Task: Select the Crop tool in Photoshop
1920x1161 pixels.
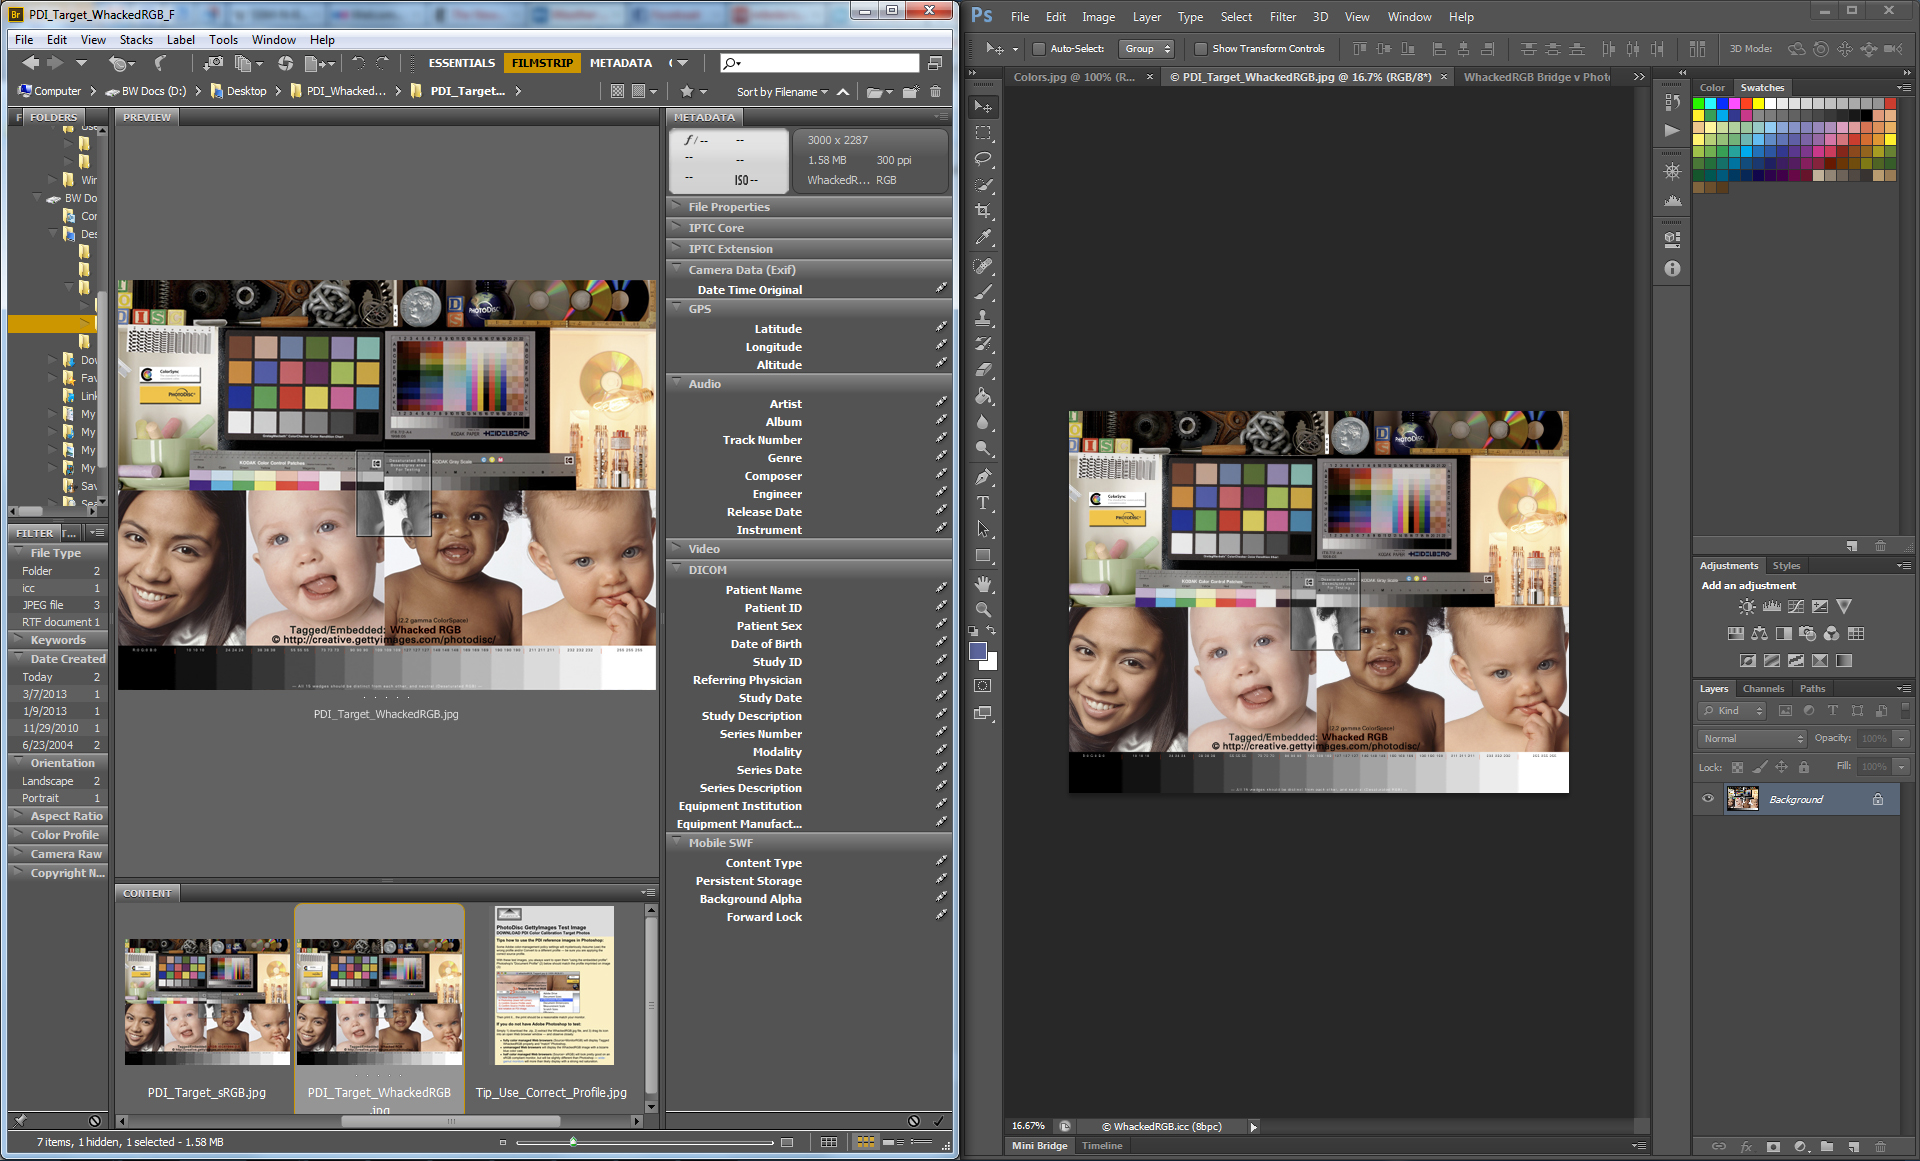Action: pos(984,211)
